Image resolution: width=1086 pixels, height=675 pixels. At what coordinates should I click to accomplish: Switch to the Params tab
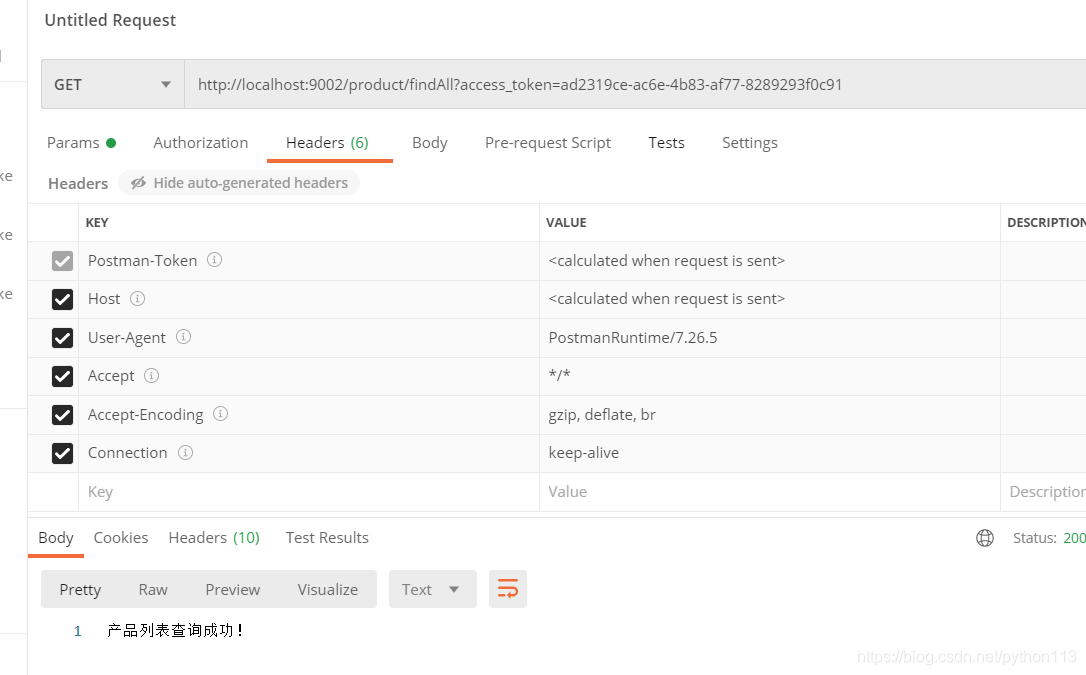pyautogui.click(x=81, y=143)
